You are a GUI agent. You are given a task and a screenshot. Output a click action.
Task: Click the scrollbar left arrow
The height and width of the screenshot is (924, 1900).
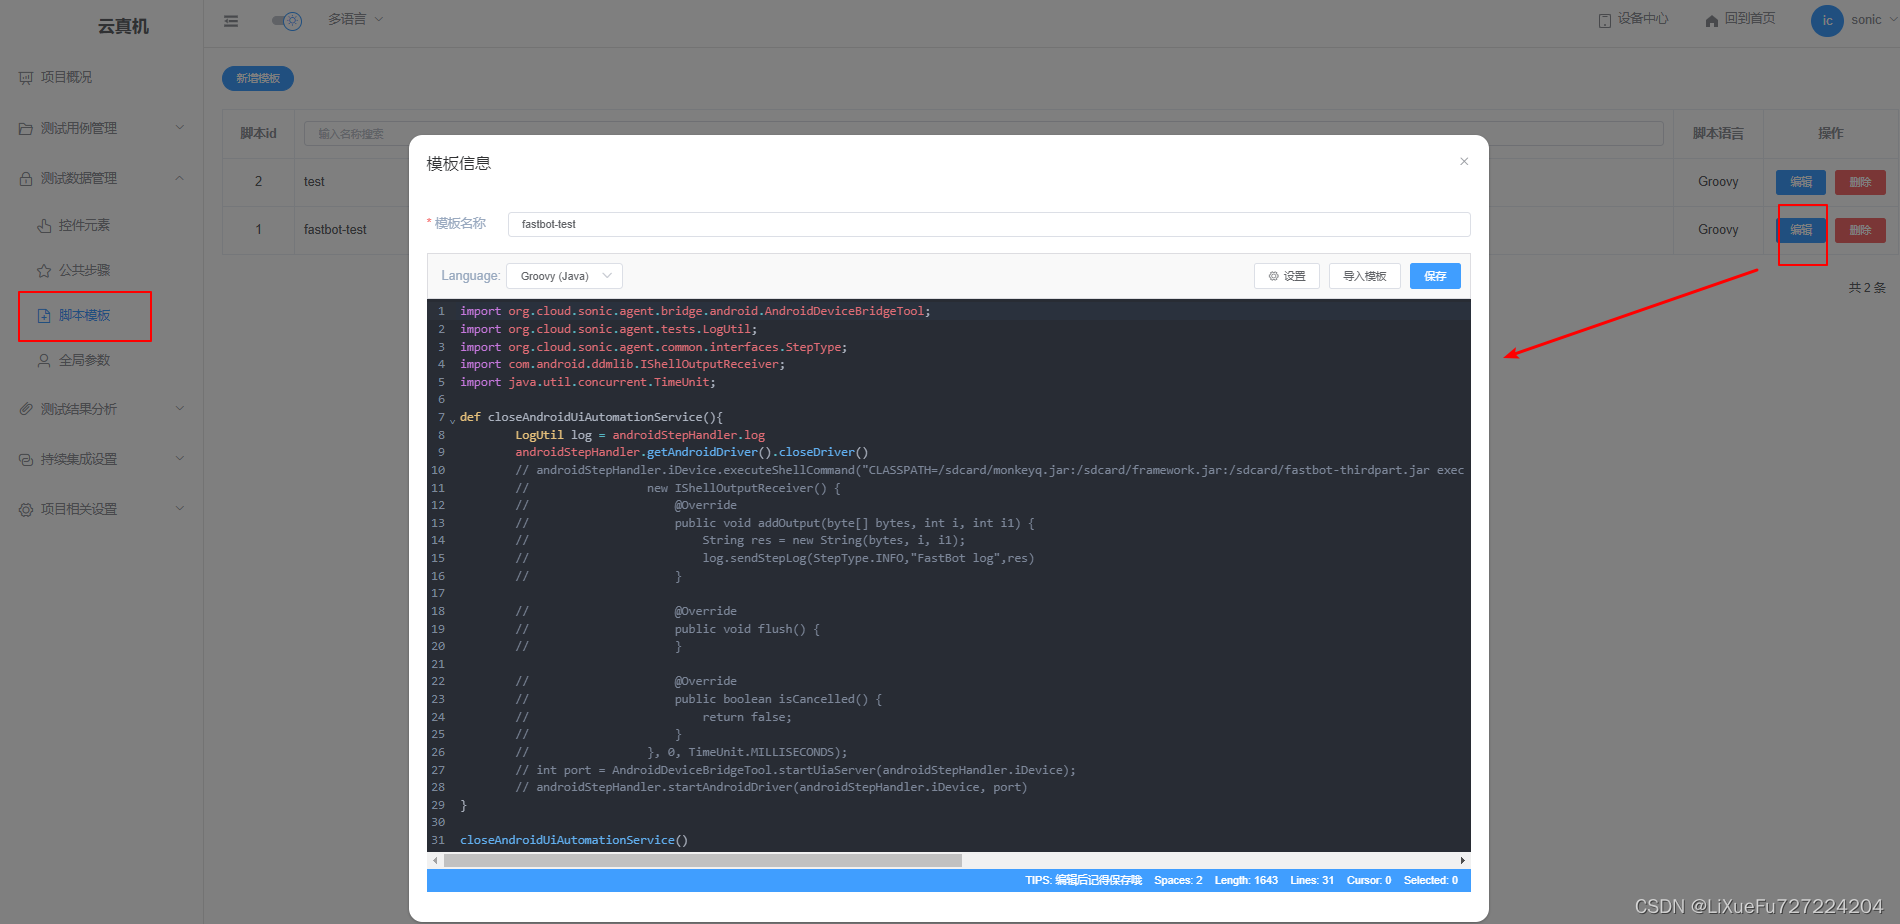(x=435, y=860)
